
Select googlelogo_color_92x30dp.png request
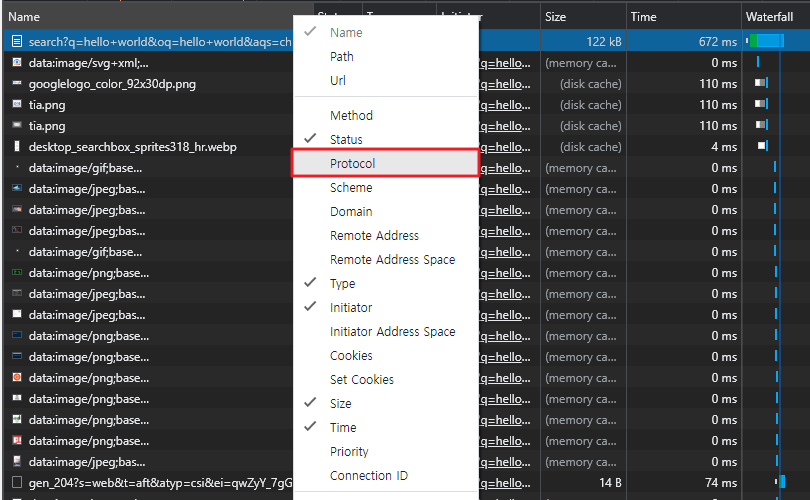[x=112, y=84]
